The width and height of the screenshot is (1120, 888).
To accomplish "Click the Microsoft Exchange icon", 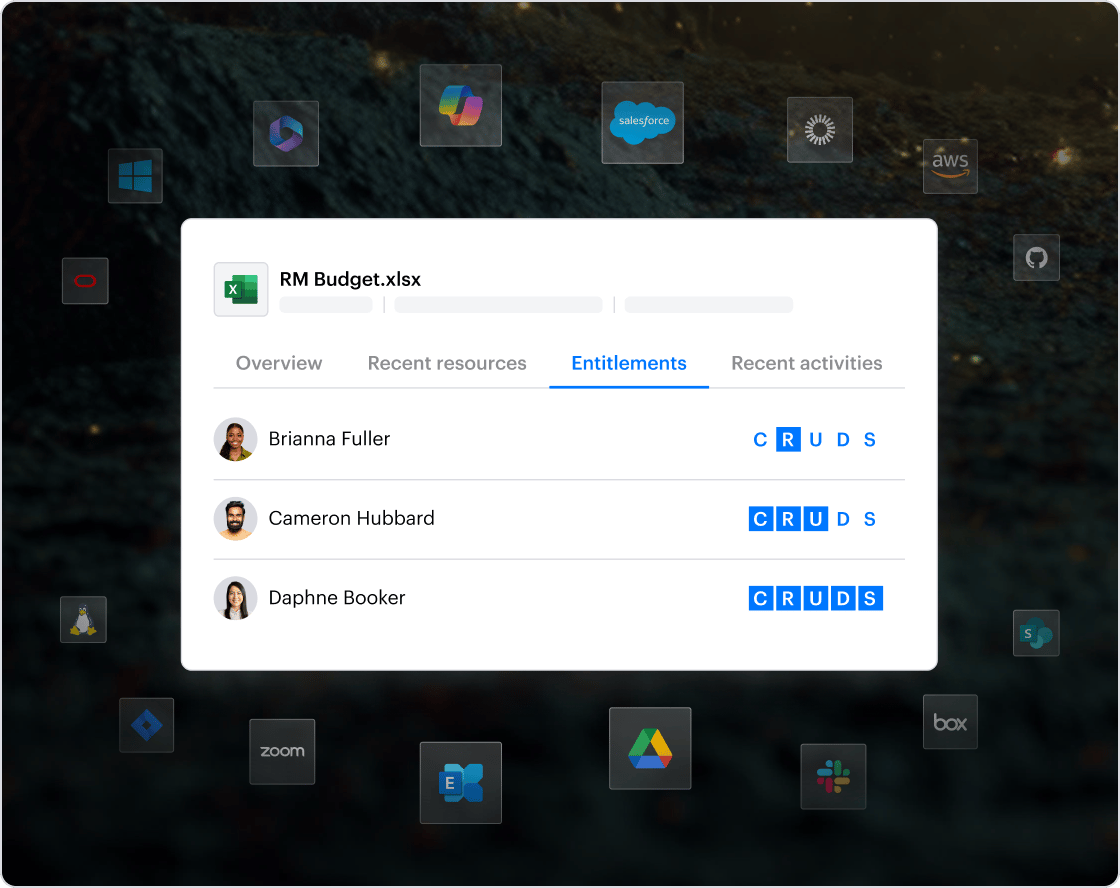I will pos(460,783).
